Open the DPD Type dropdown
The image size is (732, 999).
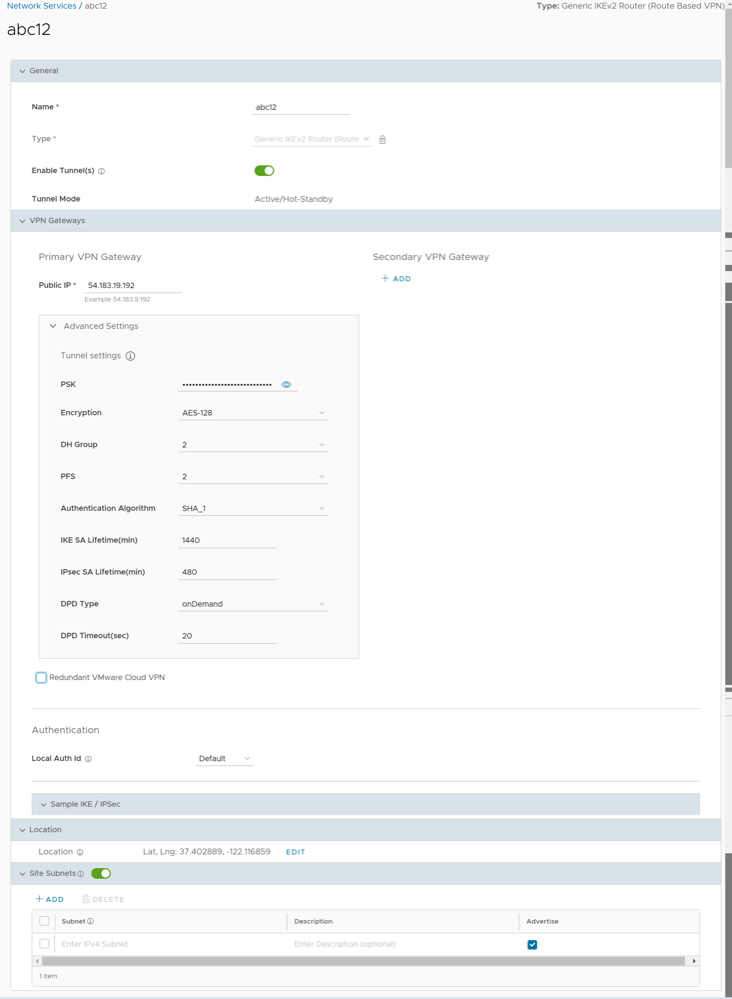point(253,604)
